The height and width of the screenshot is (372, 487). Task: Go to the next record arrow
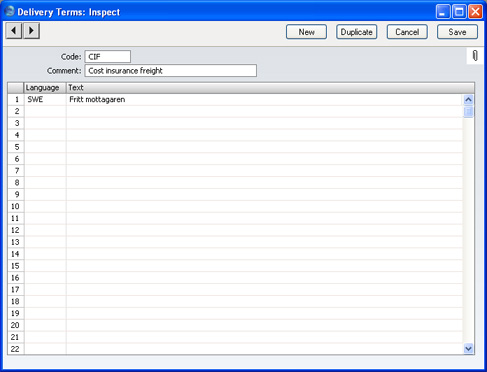tap(31, 31)
